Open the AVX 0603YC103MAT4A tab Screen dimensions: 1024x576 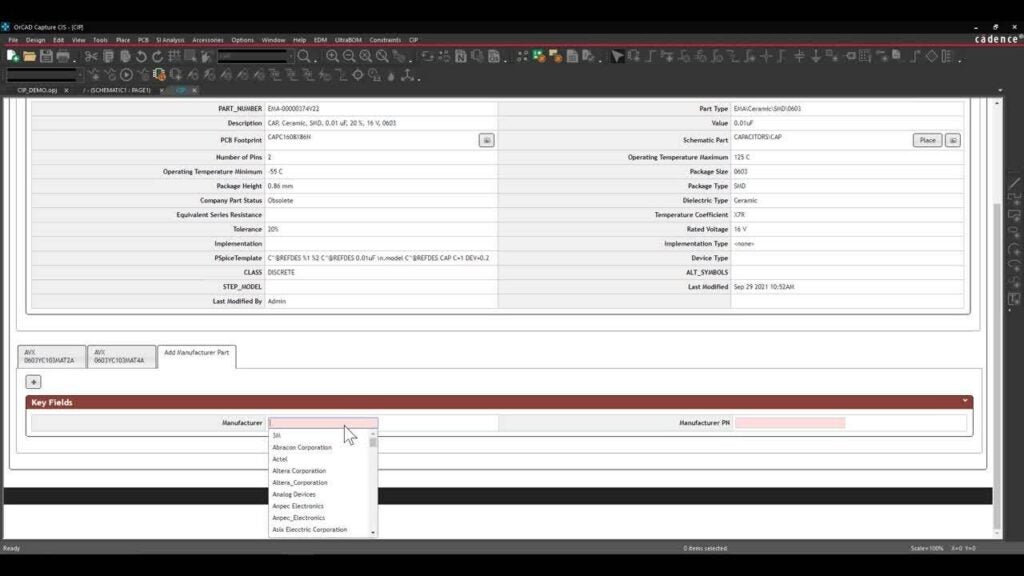pyautogui.click(x=121, y=357)
